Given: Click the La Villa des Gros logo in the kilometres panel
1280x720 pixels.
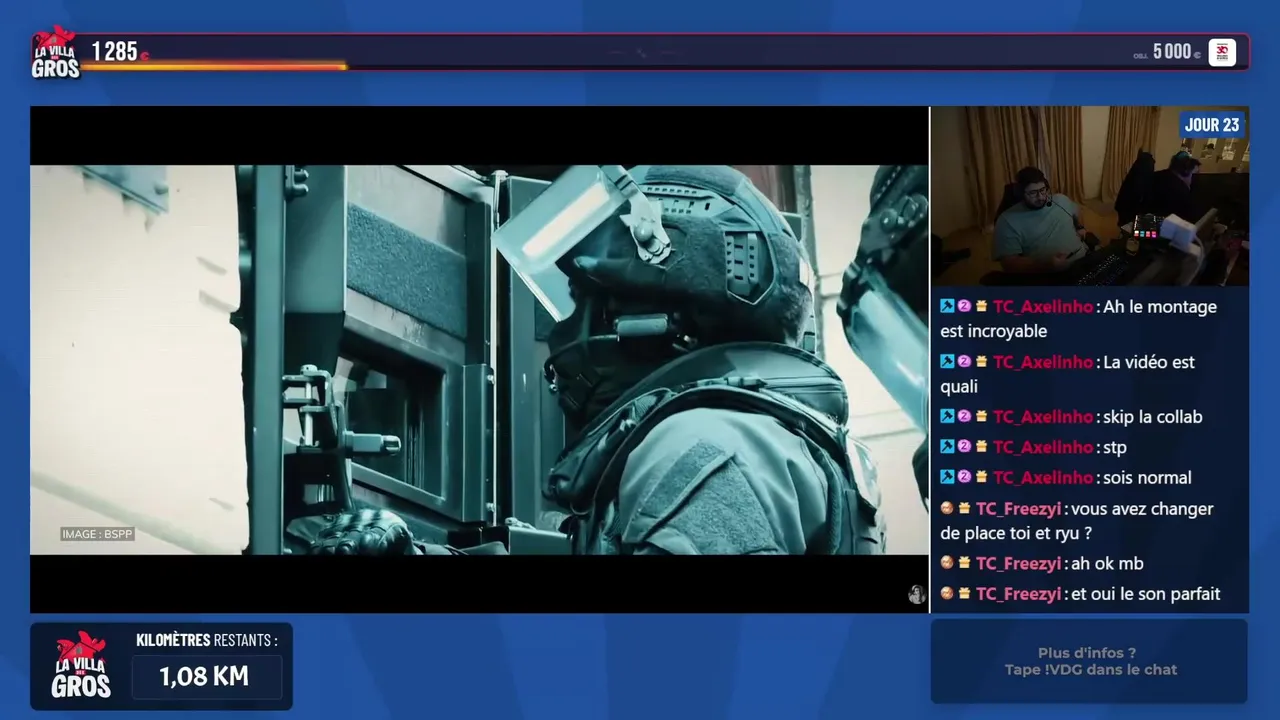Looking at the screenshot, I should coord(81,666).
